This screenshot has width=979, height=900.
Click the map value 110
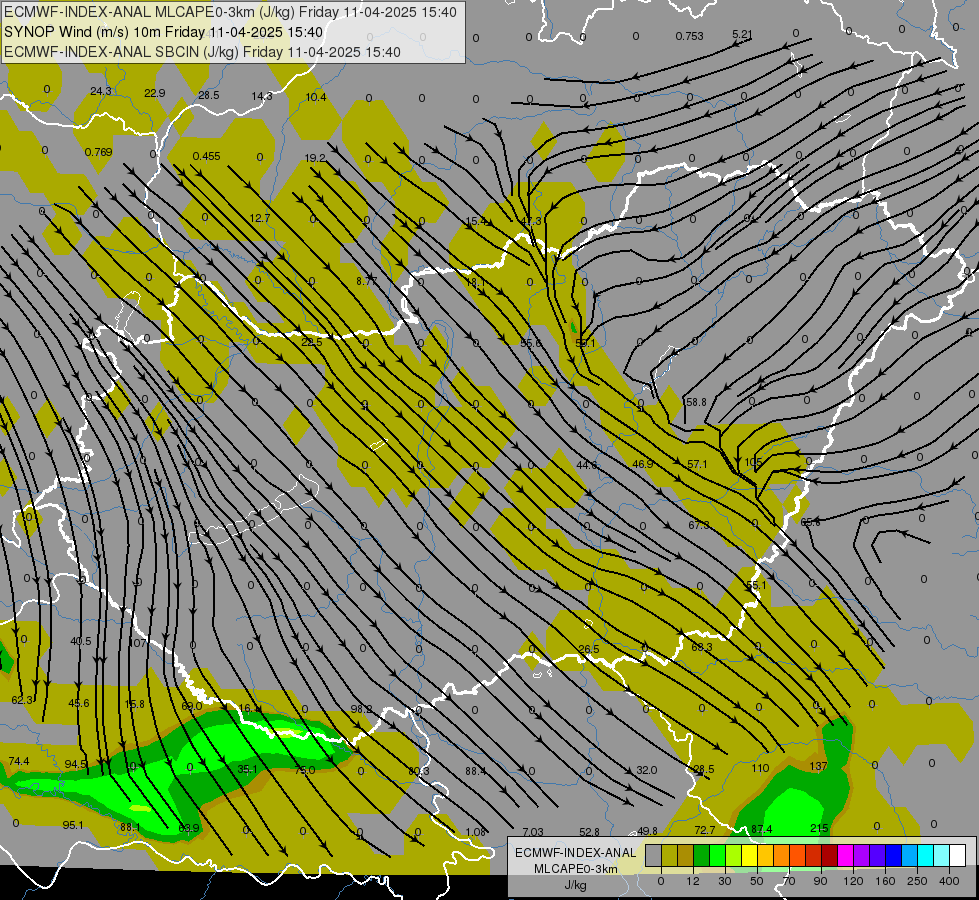coord(760,768)
